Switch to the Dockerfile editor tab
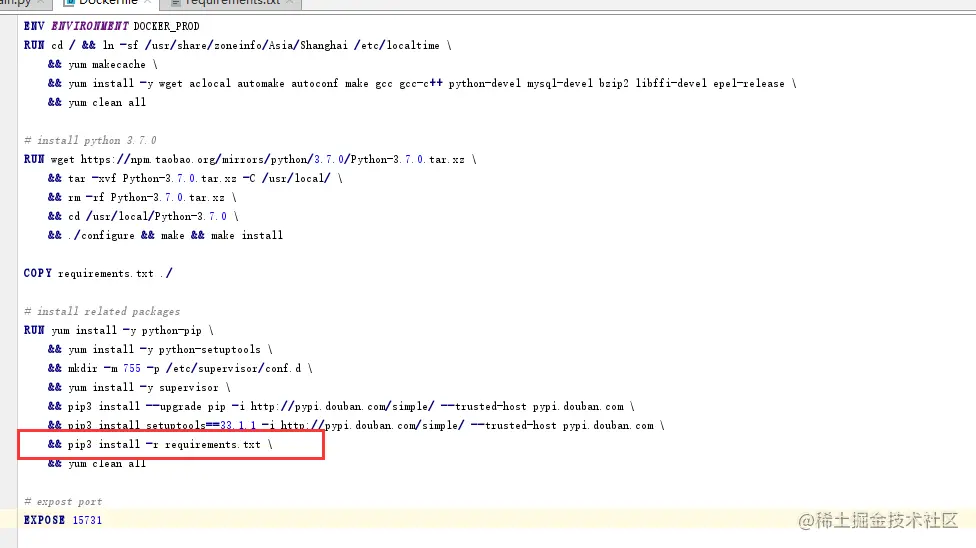 (x=108, y=2)
